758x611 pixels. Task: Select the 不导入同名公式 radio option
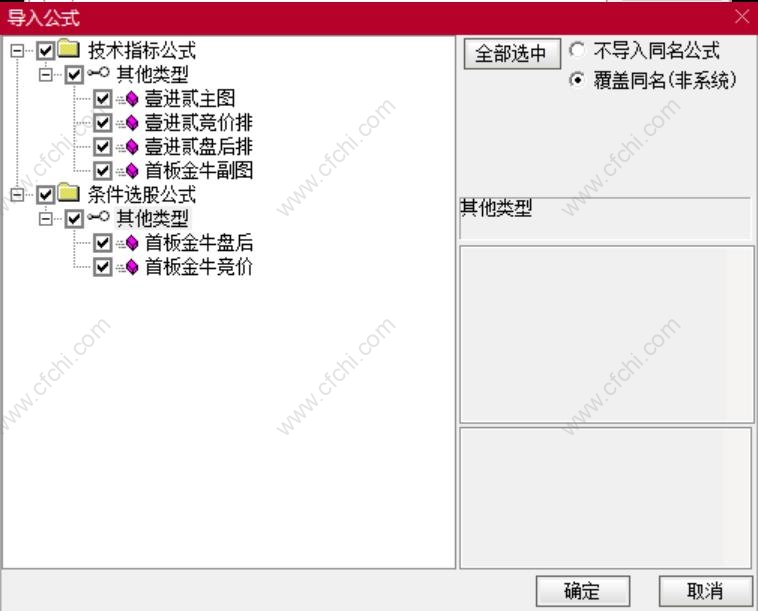pos(577,50)
